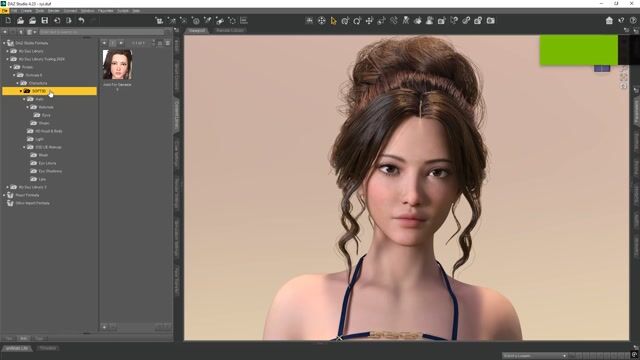Select the Rotate tool
This screenshot has height=360, width=640.
(357, 20)
